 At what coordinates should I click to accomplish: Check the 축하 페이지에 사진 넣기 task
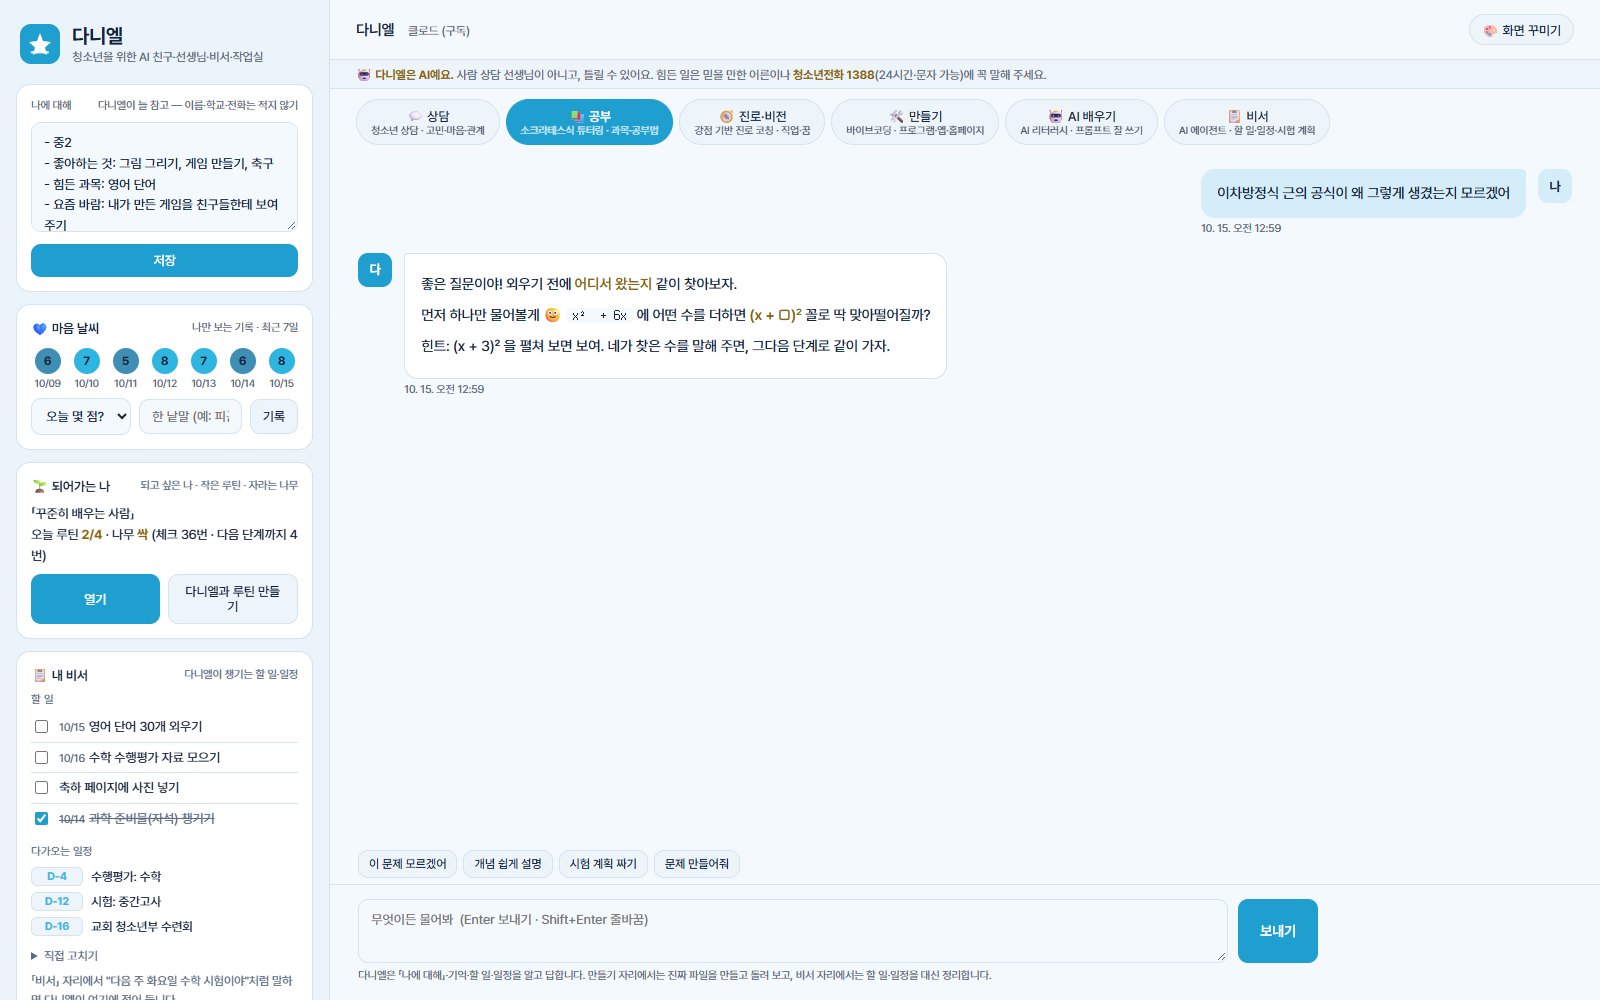[x=41, y=787]
